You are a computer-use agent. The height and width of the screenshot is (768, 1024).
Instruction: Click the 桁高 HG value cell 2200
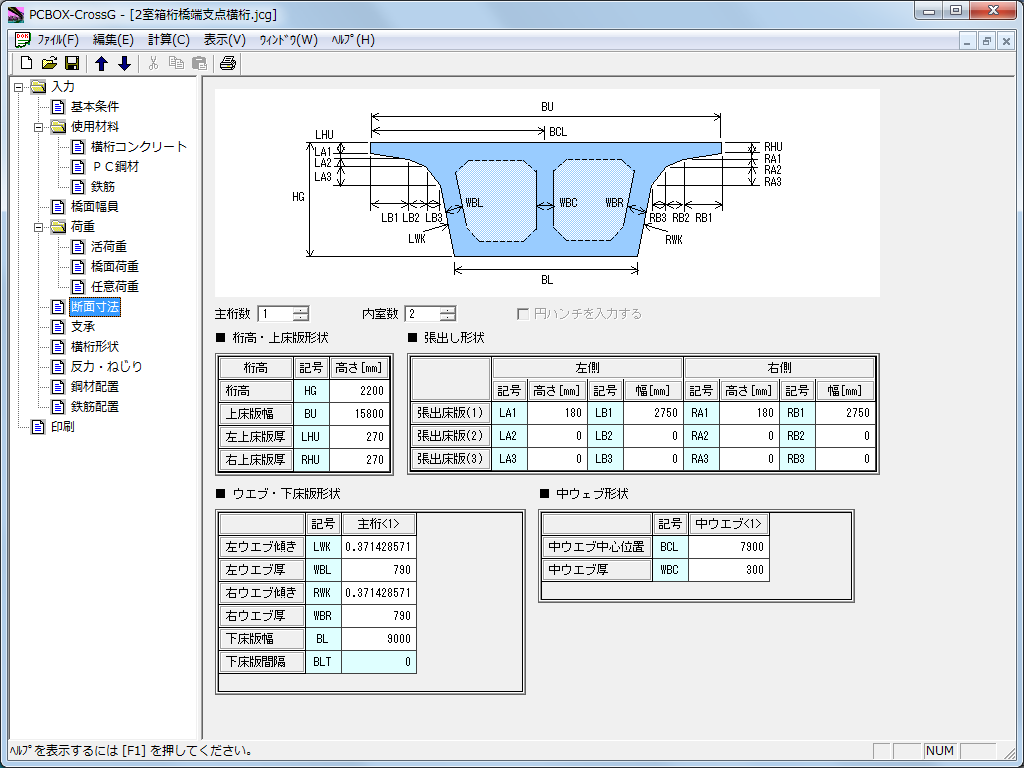pyautogui.click(x=359, y=391)
